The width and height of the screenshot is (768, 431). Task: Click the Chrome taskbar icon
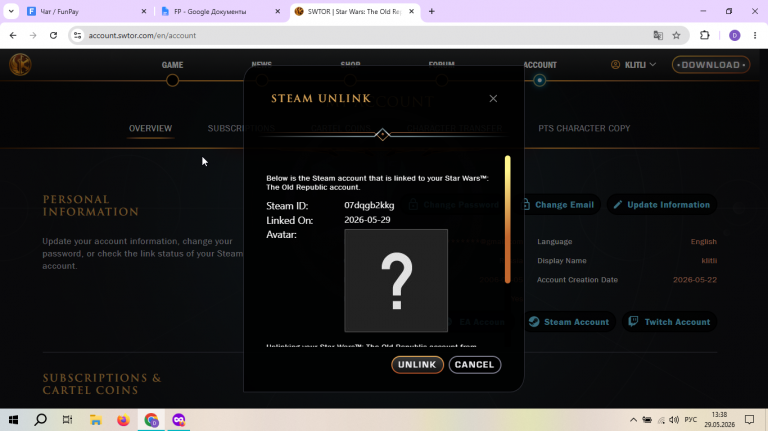pyautogui.click(x=151, y=420)
